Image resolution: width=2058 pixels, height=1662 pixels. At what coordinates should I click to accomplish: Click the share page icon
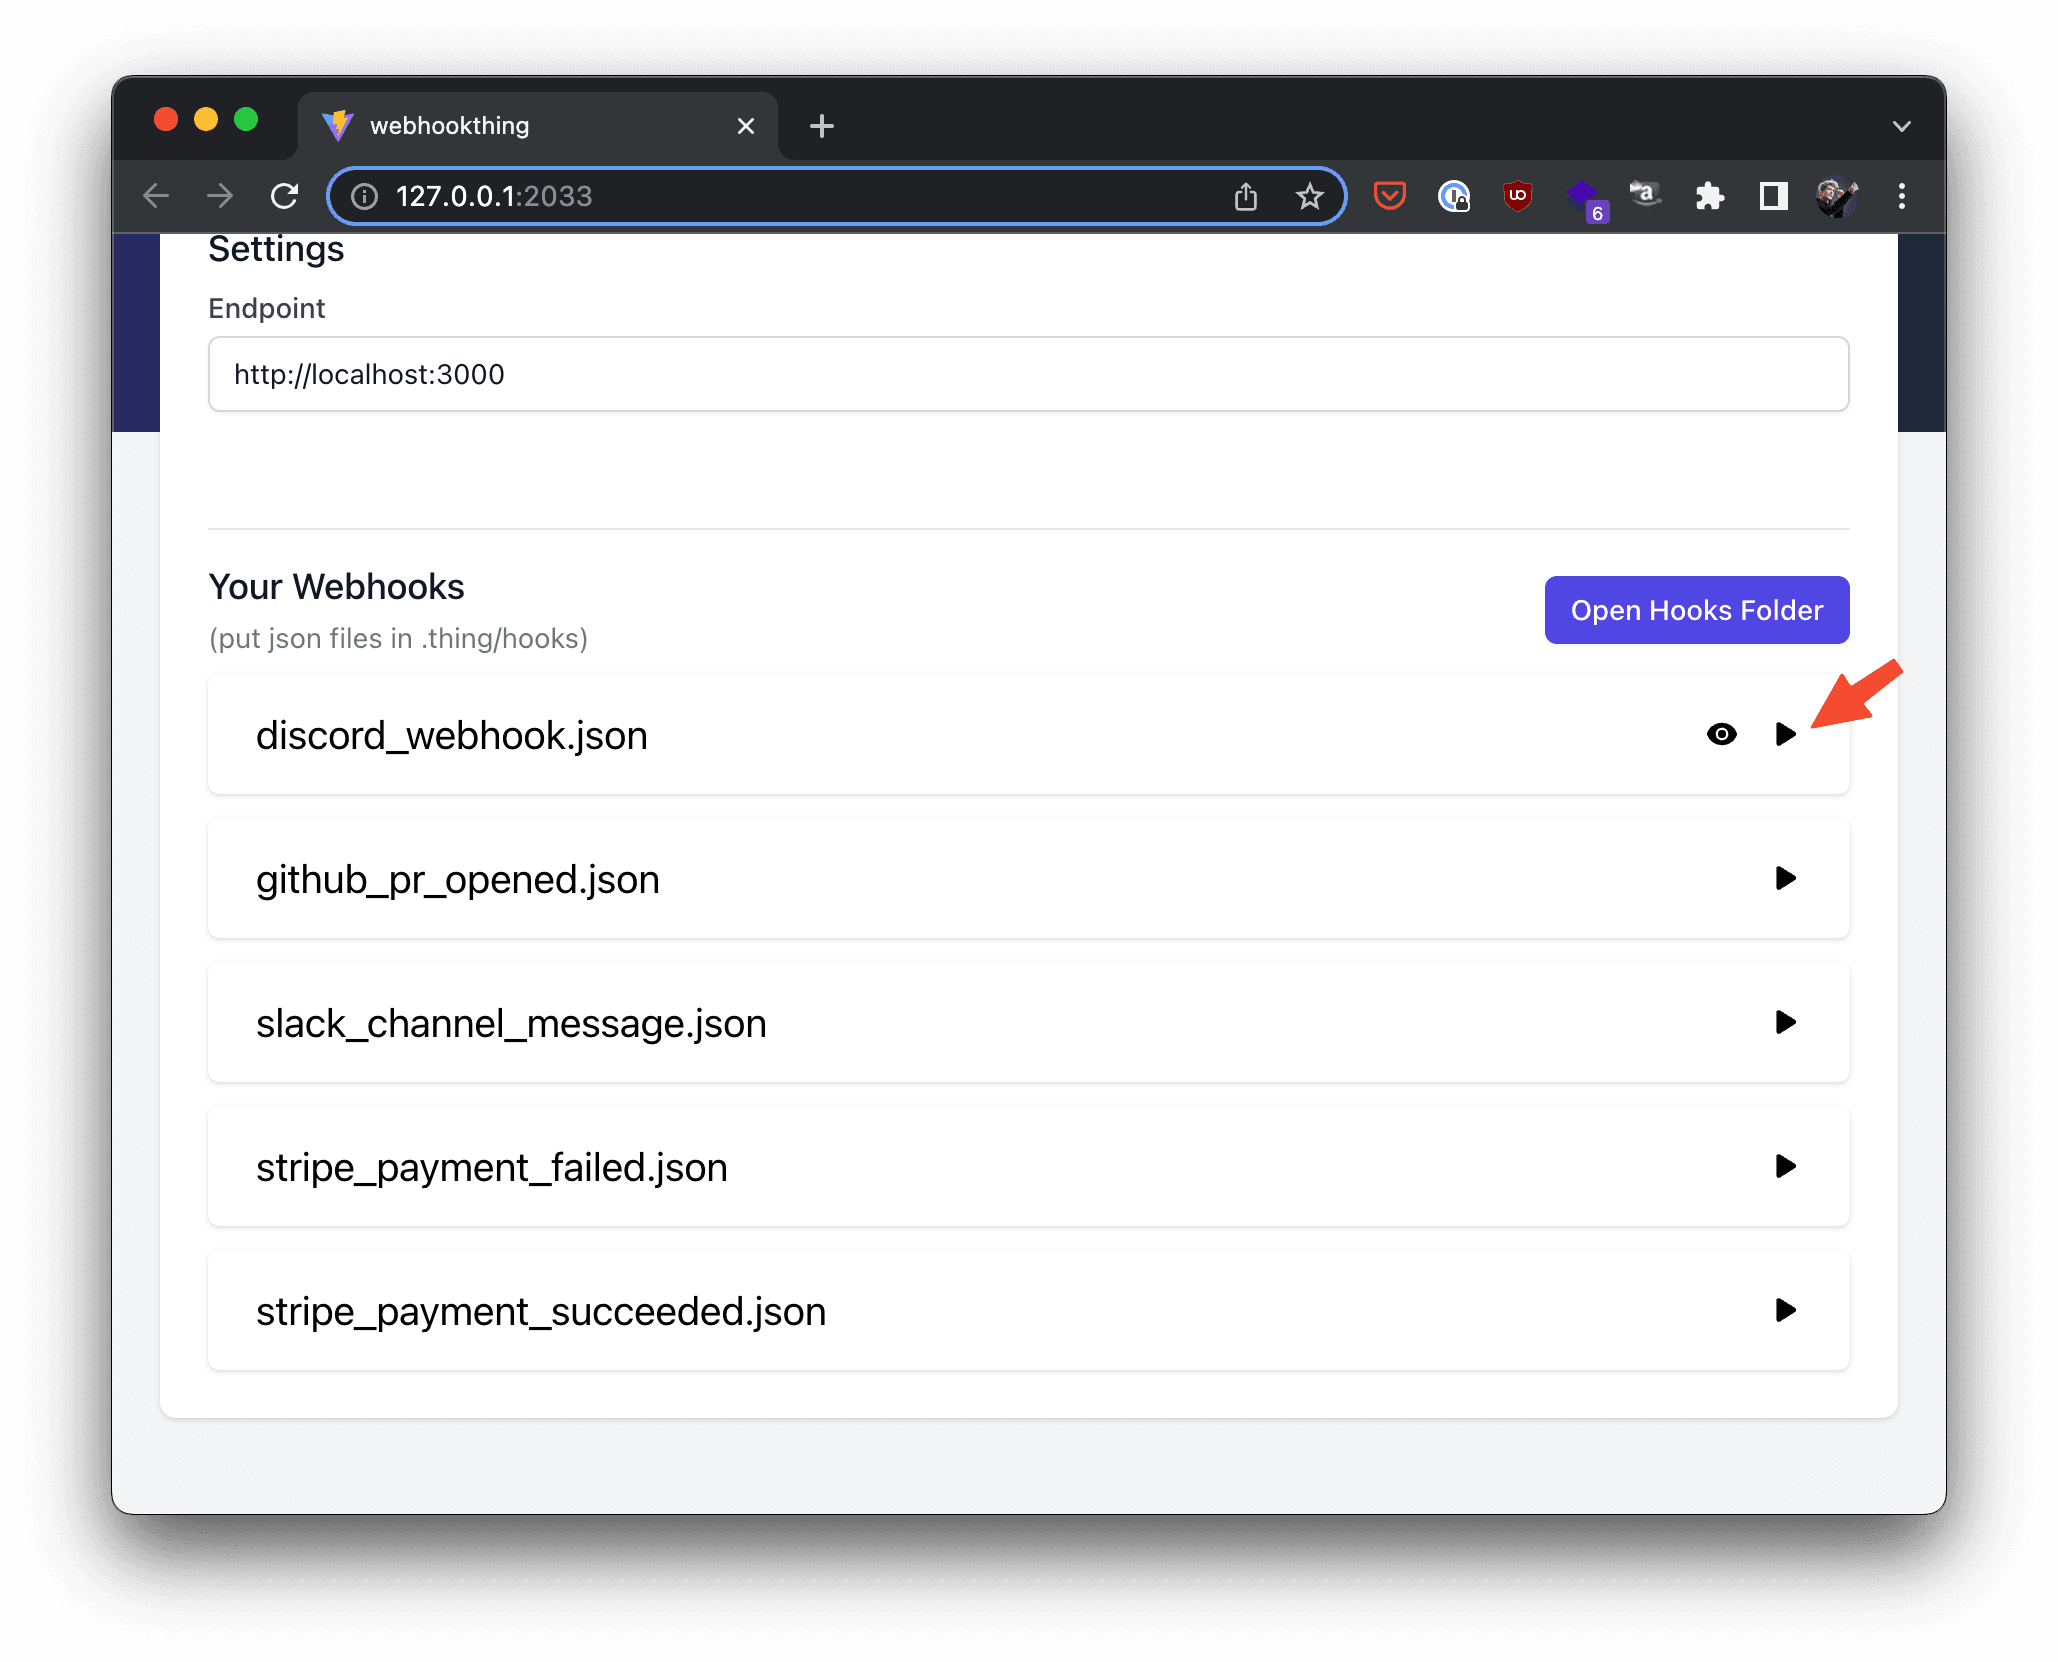click(1245, 196)
